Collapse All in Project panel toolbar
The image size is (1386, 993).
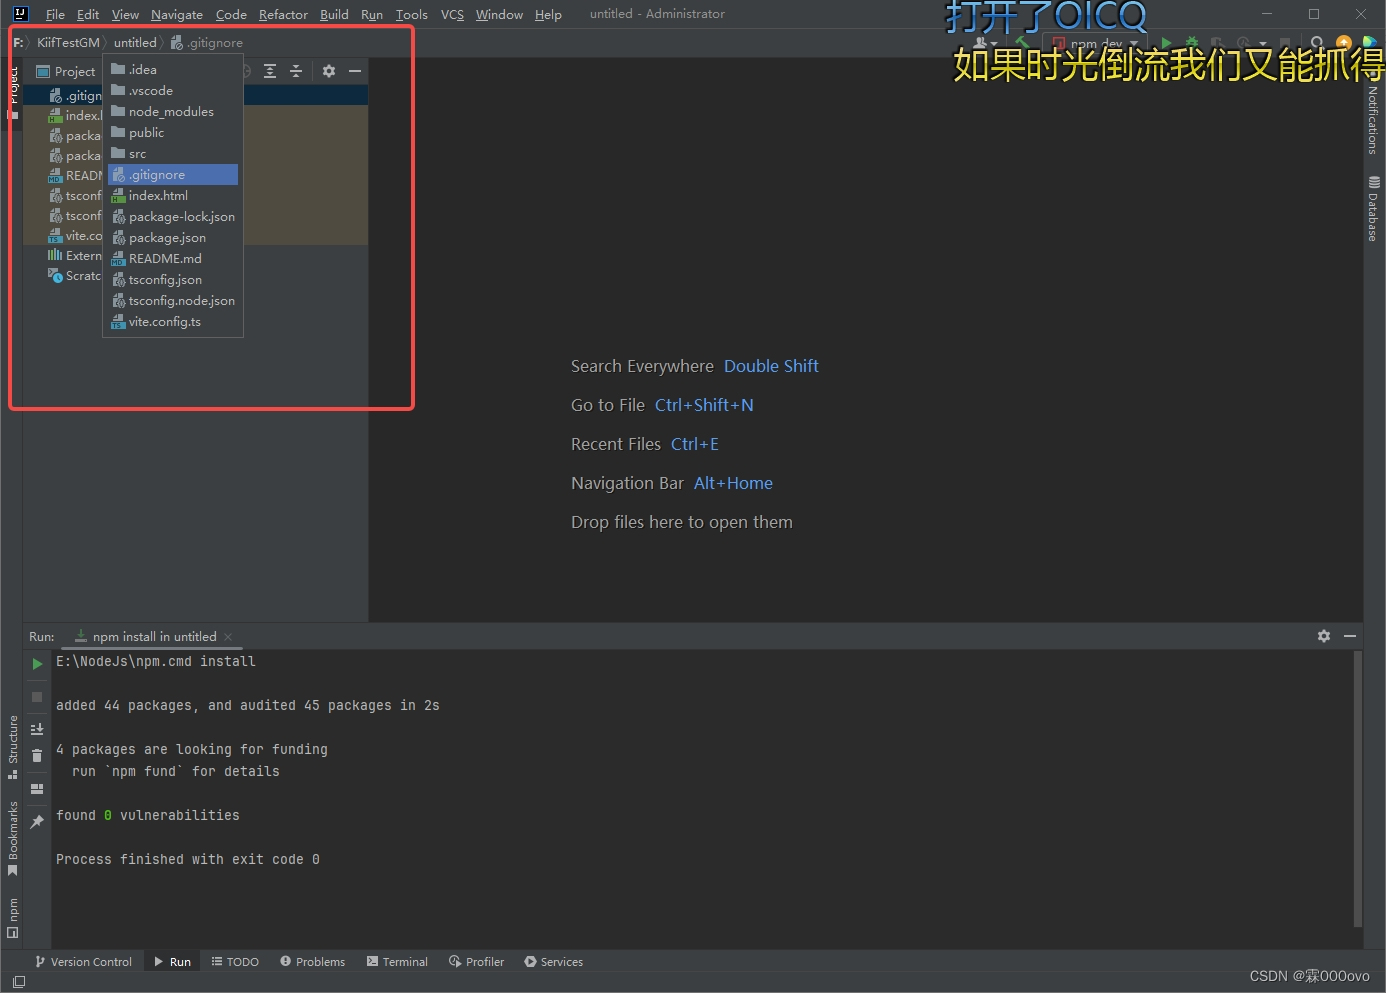tap(296, 71)
